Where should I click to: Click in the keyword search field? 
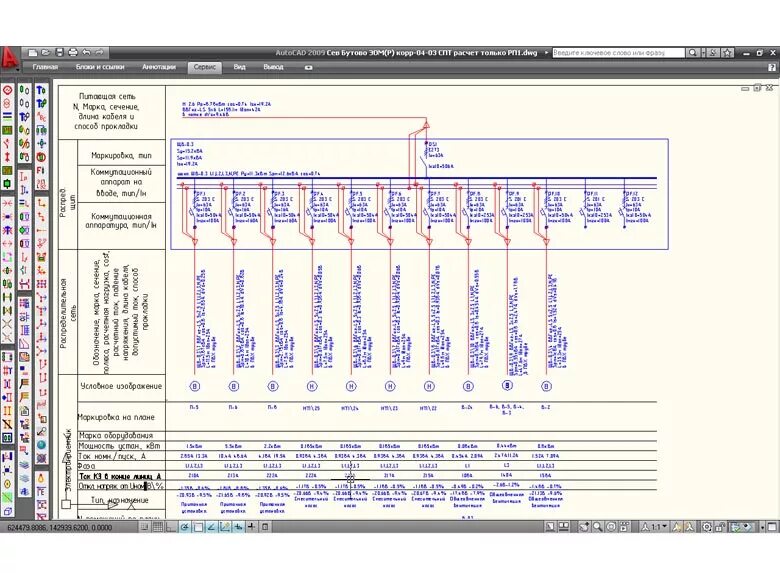tap(618, 52)
